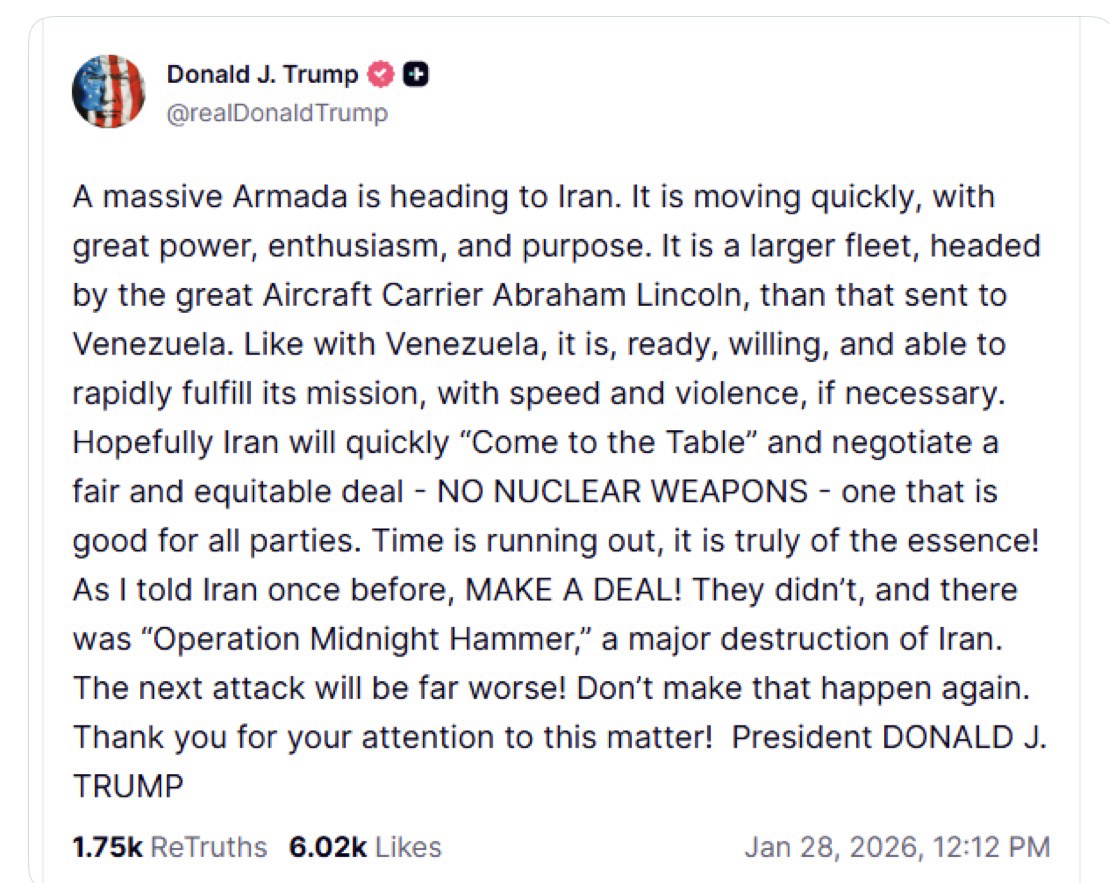Click the 12:12 PM time text
The image size is (1109, 883).
[x=992, y=848]
